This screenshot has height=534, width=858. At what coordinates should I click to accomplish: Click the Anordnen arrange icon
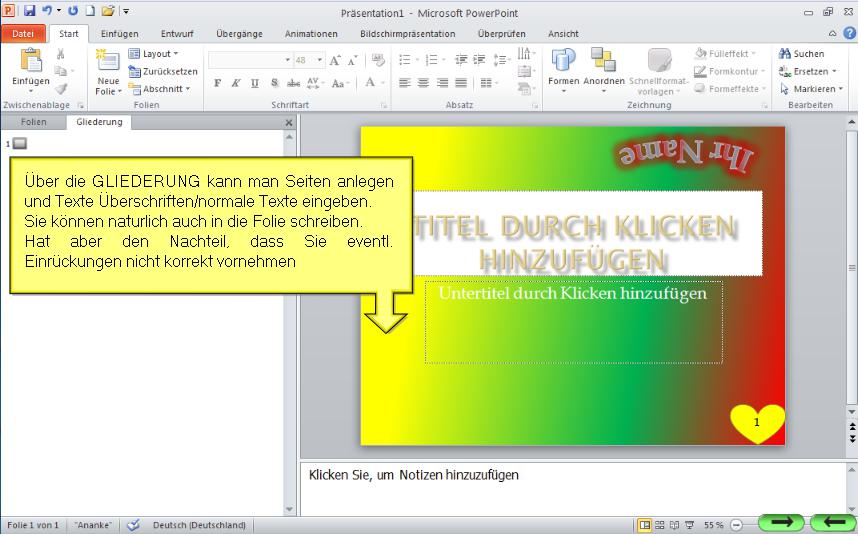pyautogui.click(x=603, y=61)
